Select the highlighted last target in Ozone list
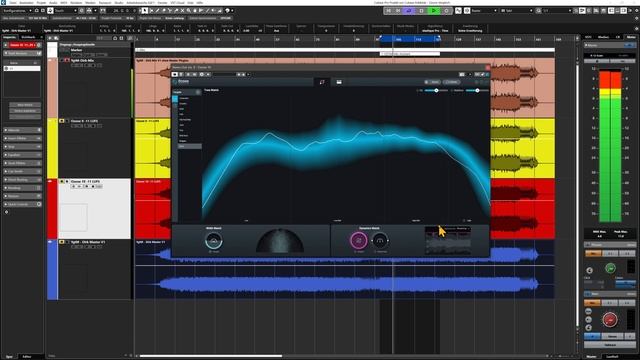 [189, 146]
